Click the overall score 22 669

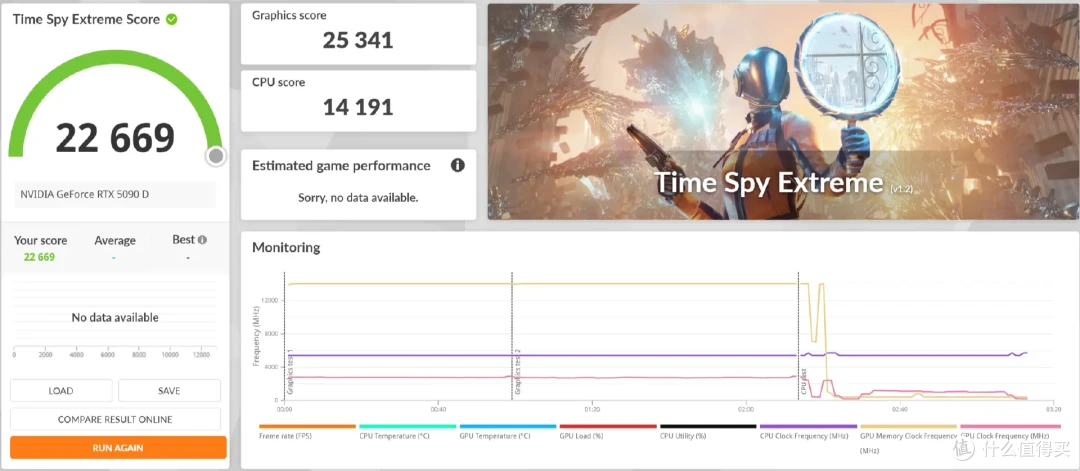point(115,138)
